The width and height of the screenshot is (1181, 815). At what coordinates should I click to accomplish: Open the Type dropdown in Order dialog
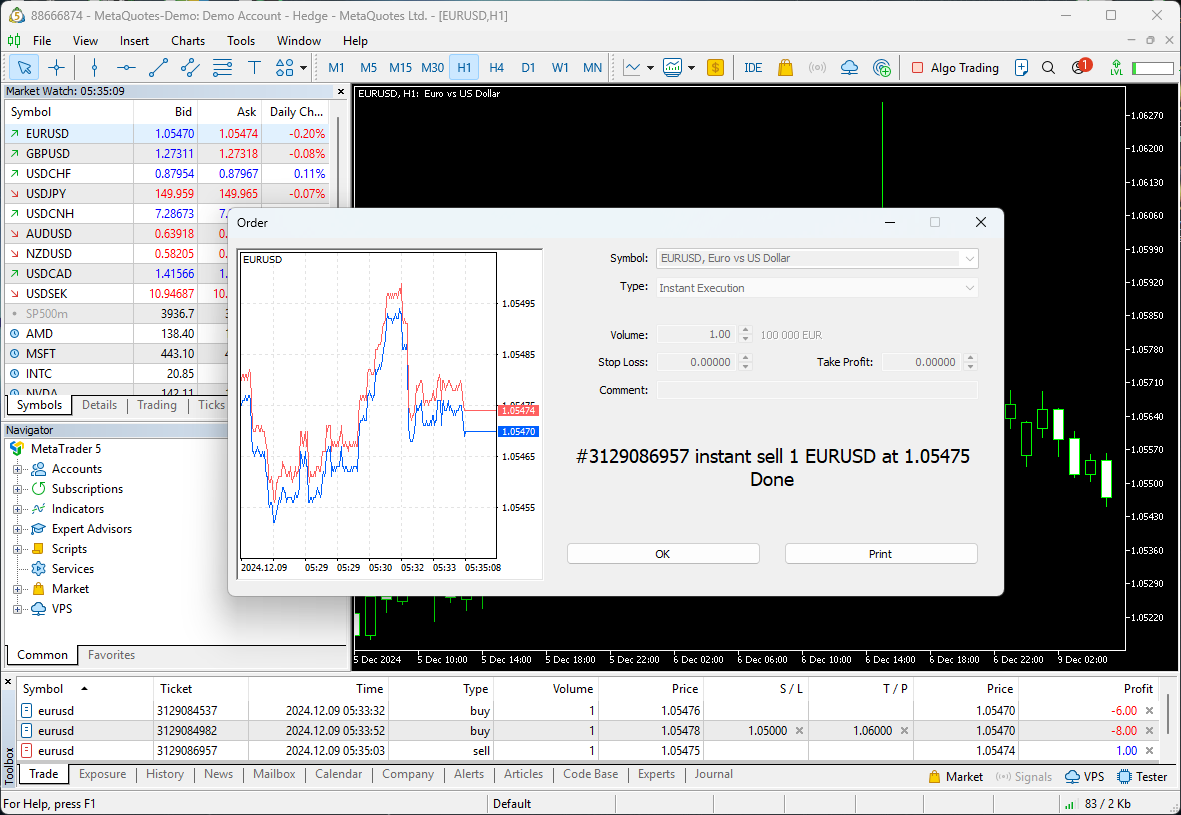click(969, 288)
